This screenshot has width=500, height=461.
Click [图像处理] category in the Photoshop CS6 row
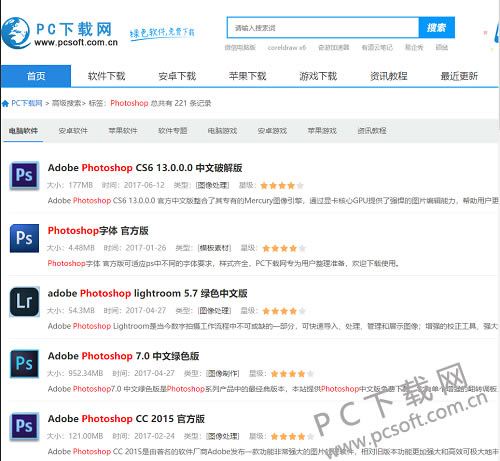pyautogui.click(x=212, y=185)
